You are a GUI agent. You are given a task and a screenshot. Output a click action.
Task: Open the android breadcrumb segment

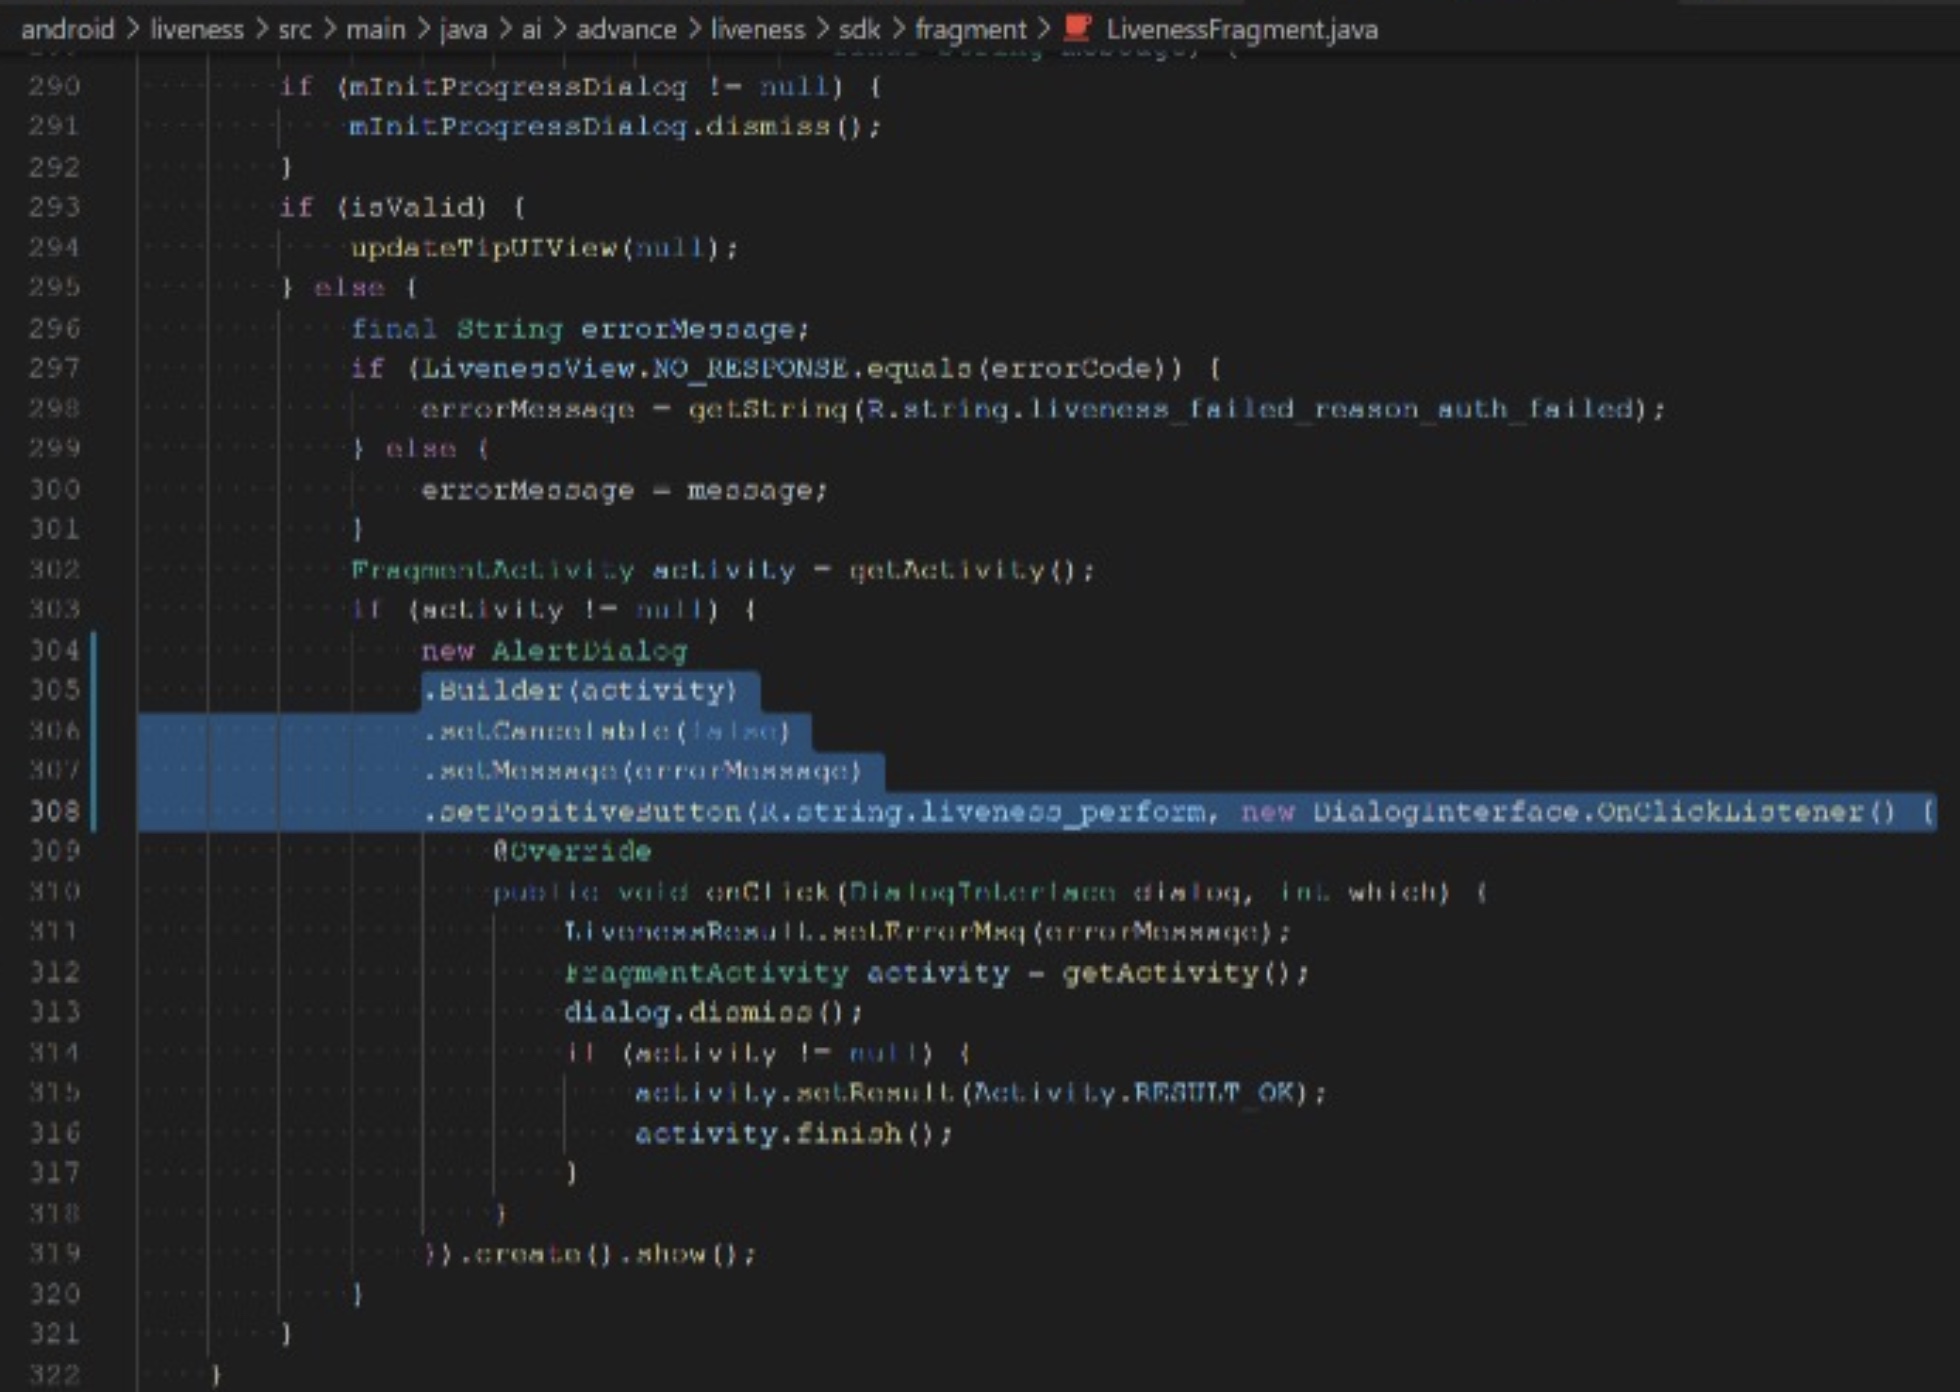pos(67,29)
